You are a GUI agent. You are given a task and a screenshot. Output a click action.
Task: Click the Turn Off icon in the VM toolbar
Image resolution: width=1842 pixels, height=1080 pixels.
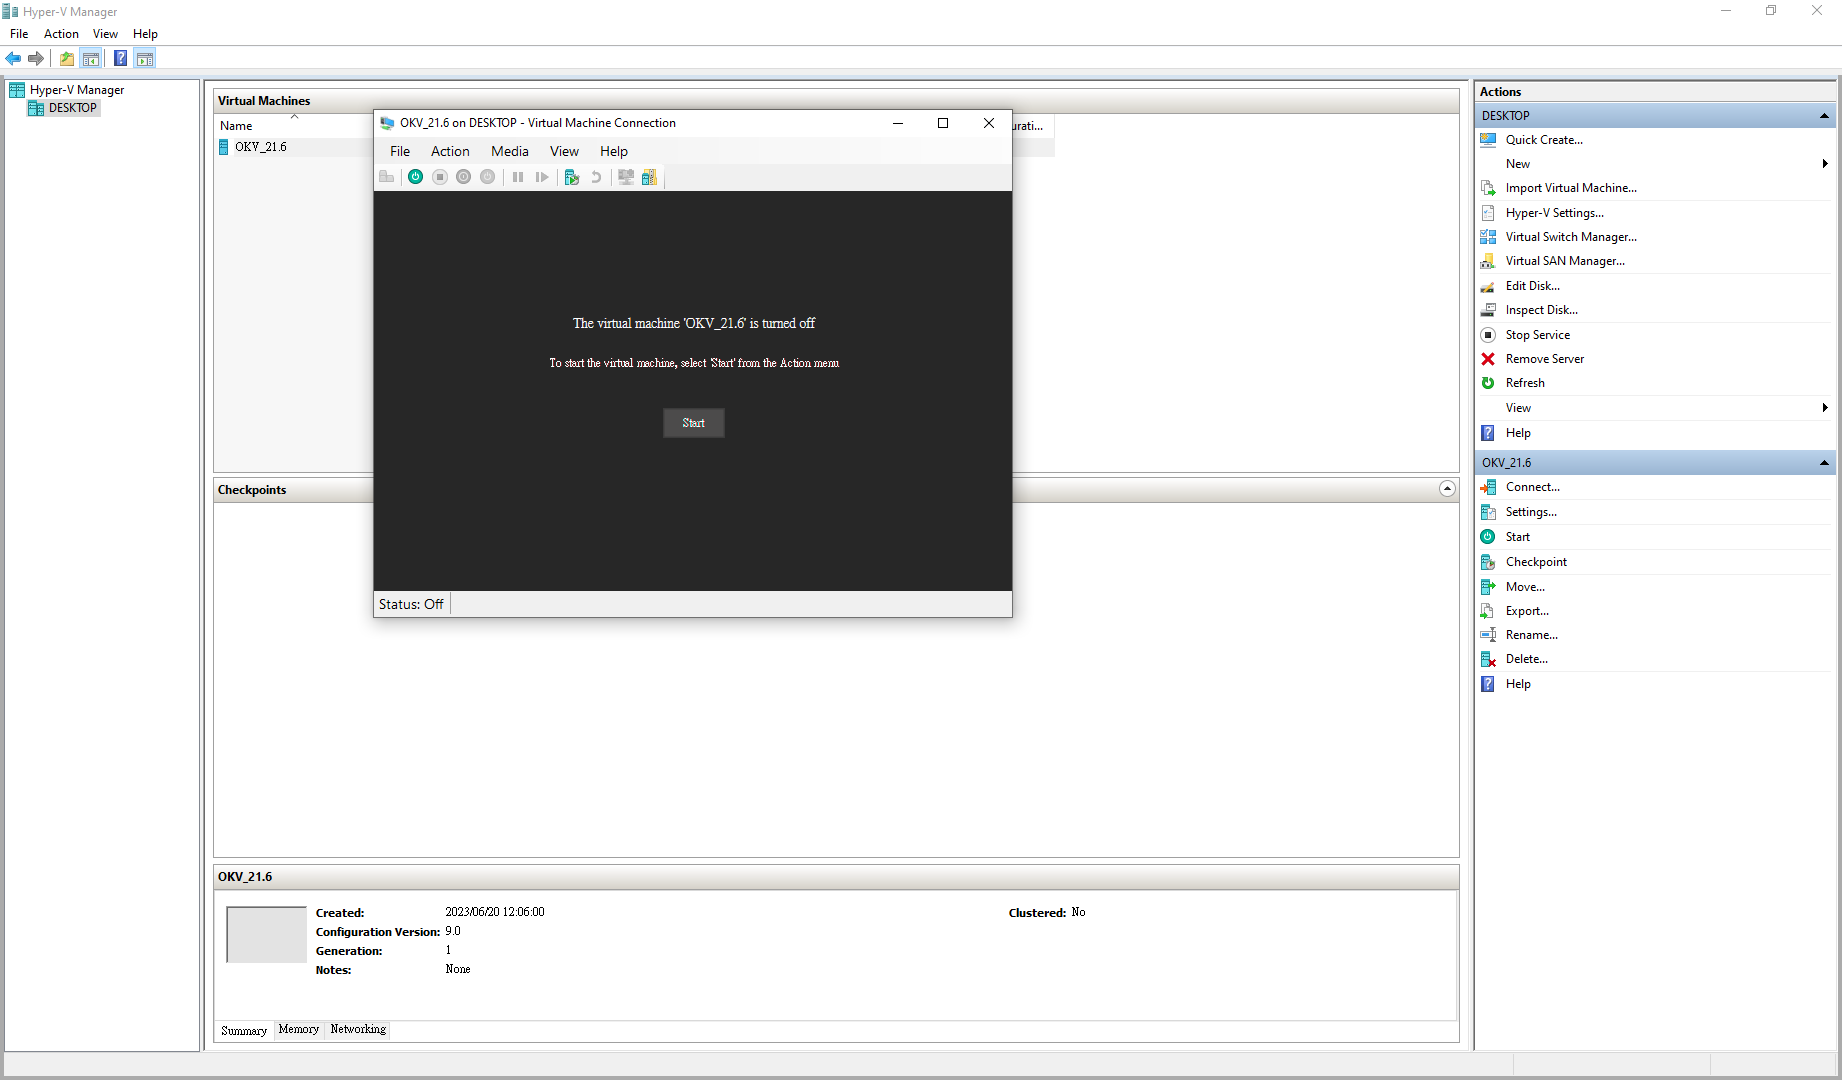tap(440, 177)
